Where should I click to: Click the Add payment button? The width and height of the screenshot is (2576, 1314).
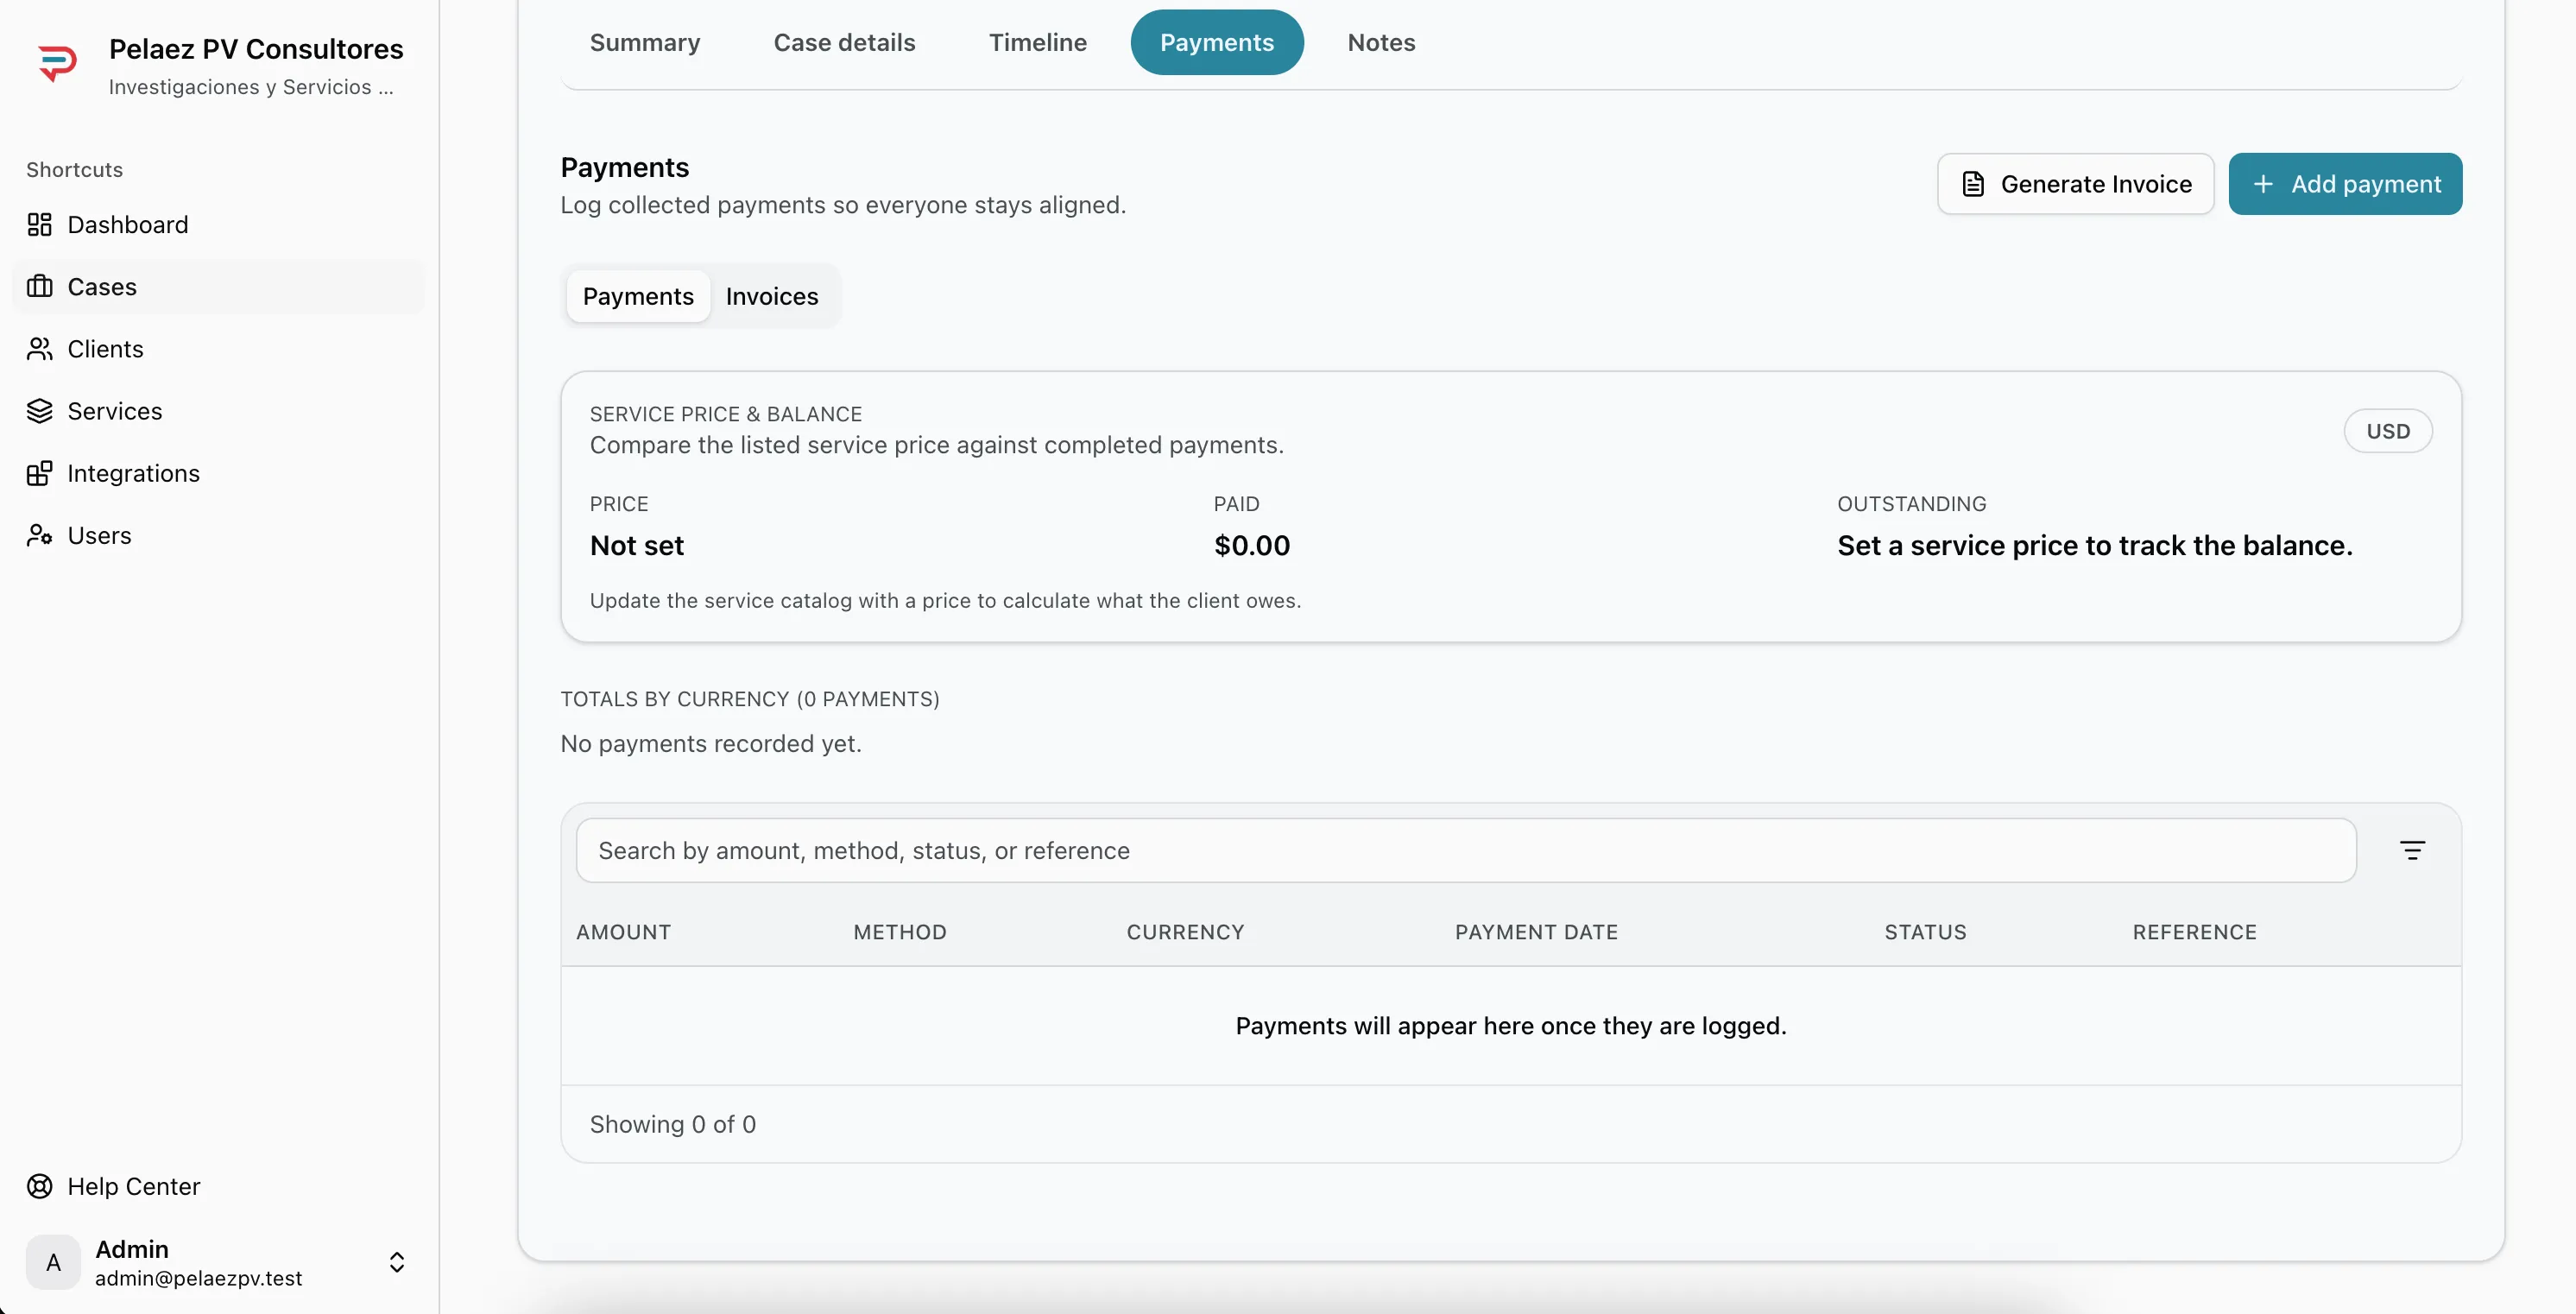(2346, 184)
